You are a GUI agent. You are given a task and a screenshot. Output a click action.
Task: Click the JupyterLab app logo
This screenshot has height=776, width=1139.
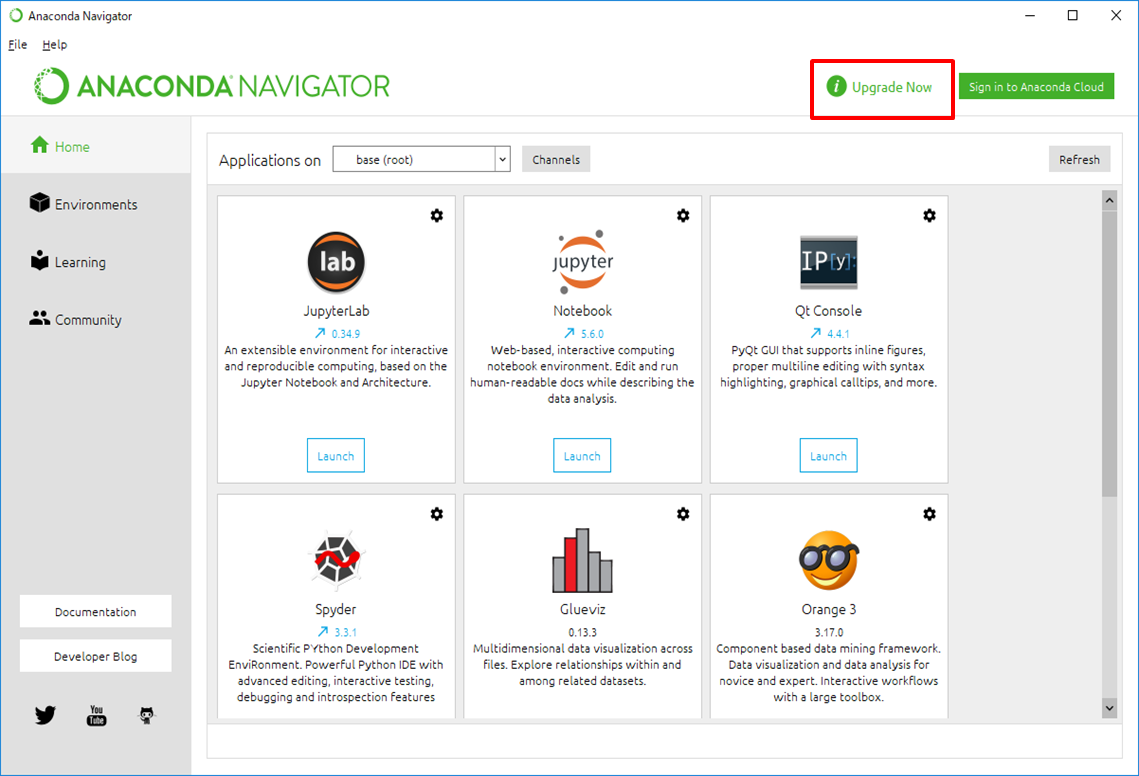[x=336, y=262]
